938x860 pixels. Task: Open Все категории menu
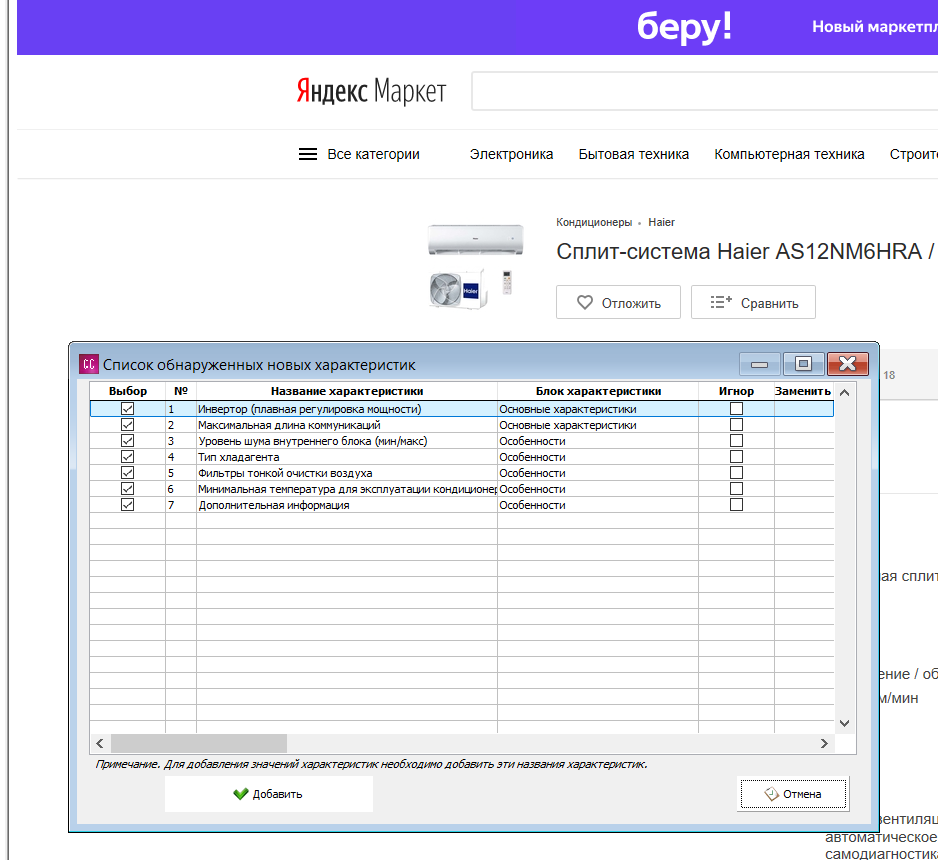[x=359, y=154]
